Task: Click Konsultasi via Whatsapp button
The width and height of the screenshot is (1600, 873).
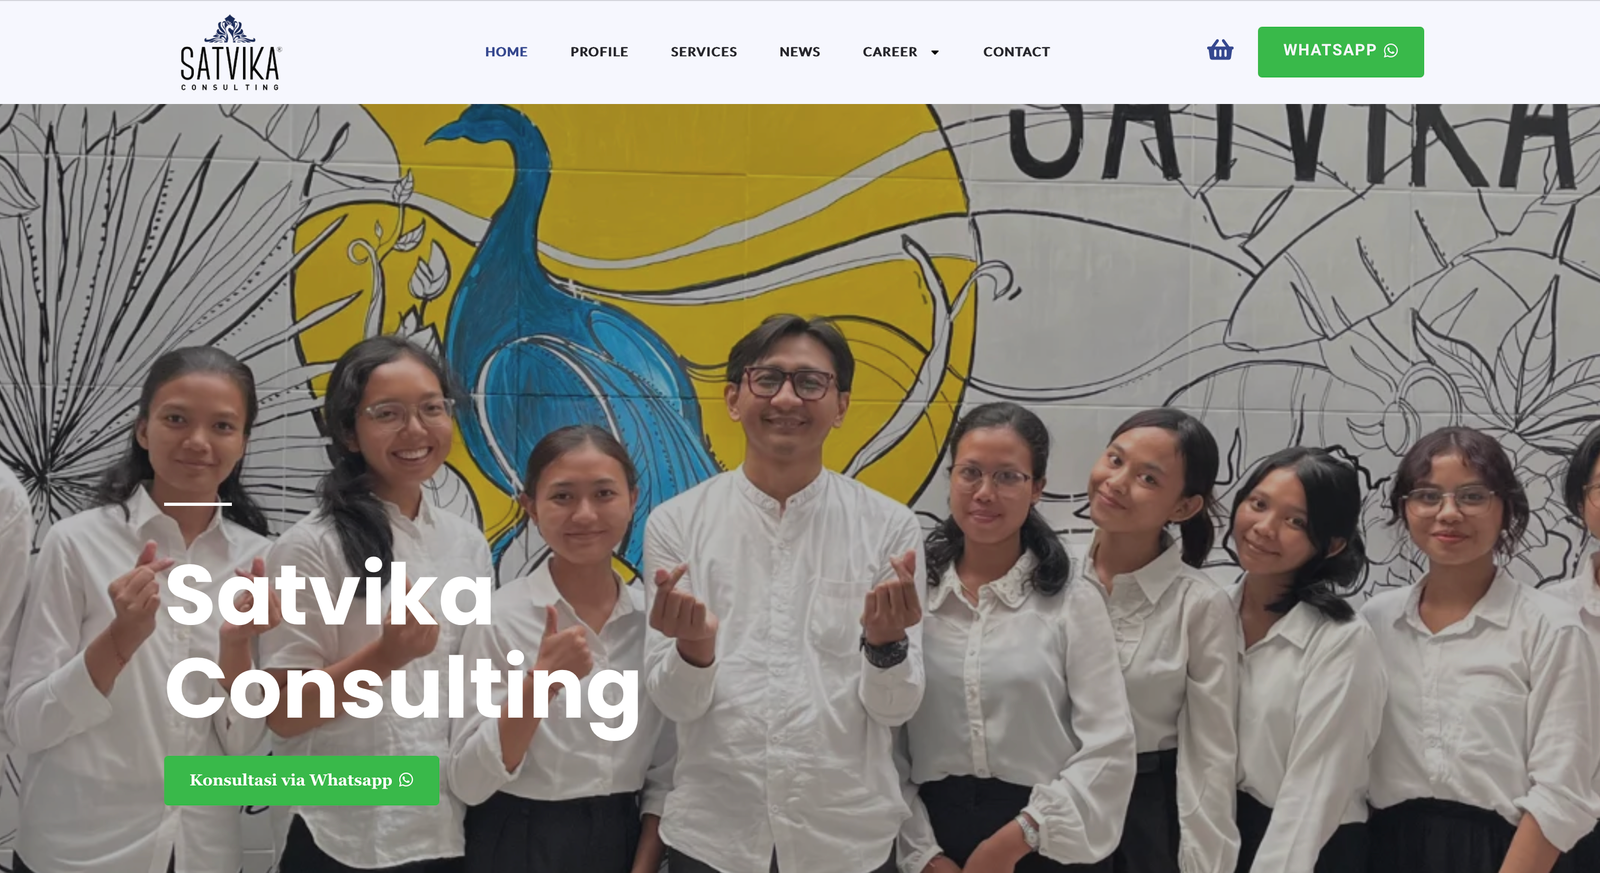Action: point(302,781)
